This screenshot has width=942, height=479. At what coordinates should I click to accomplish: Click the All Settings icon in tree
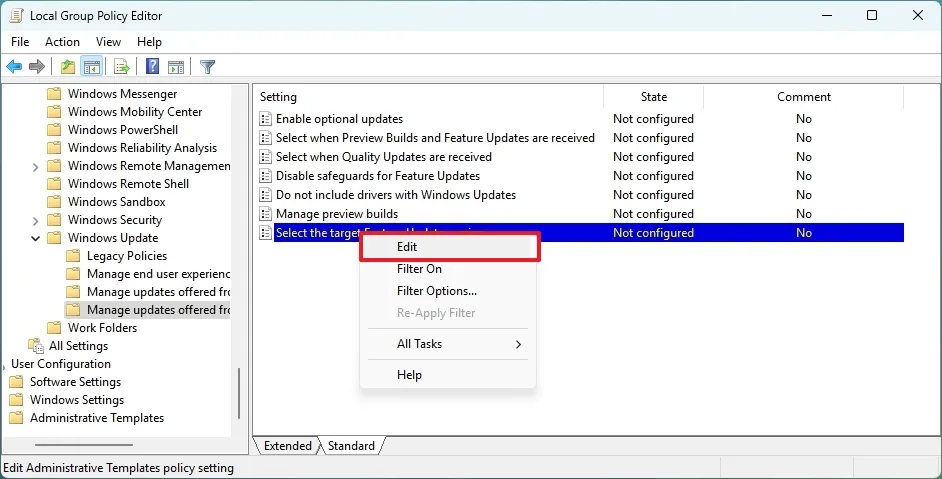click(36, 346)
